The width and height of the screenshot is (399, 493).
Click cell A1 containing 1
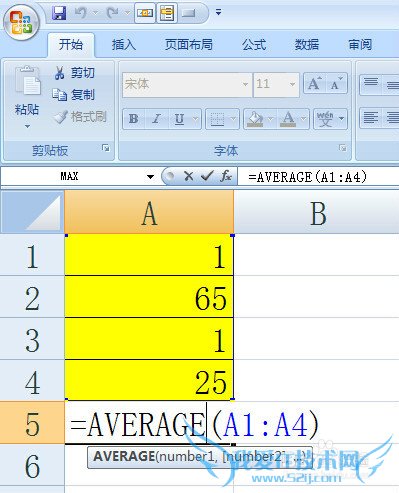149,255
